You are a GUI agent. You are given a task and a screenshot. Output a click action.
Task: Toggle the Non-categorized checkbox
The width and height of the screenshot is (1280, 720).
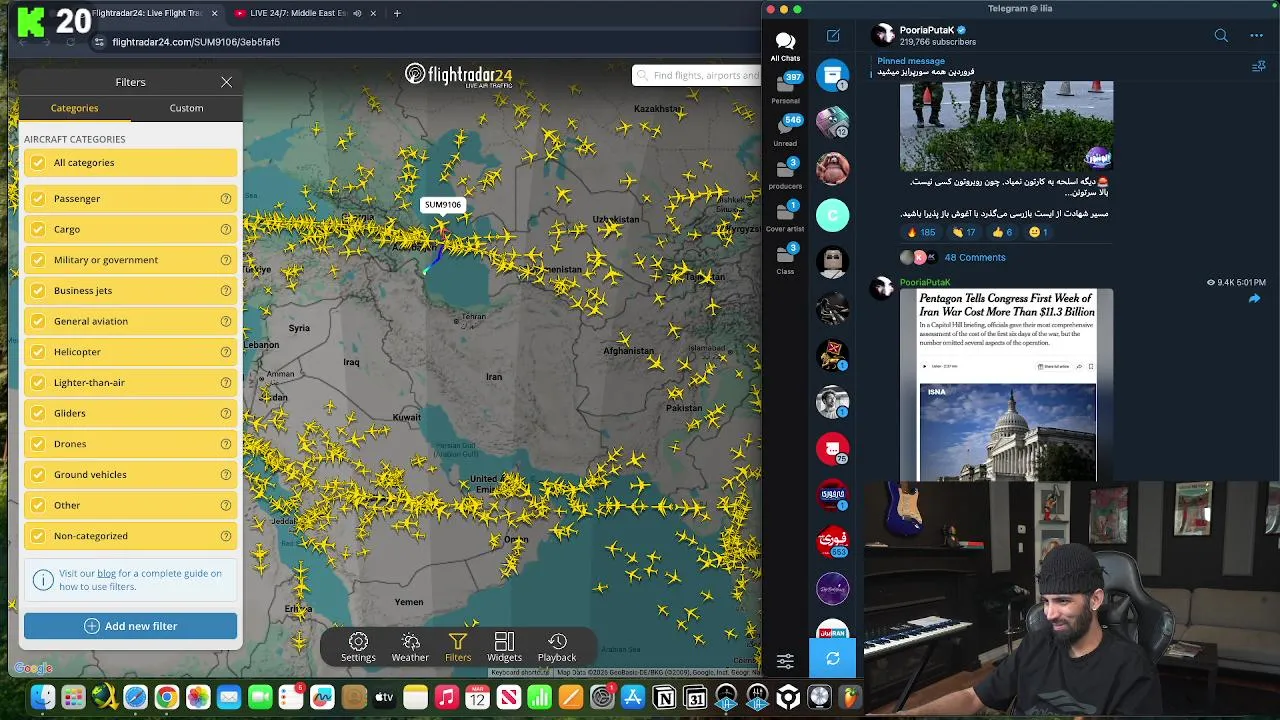tap(38, 536)
